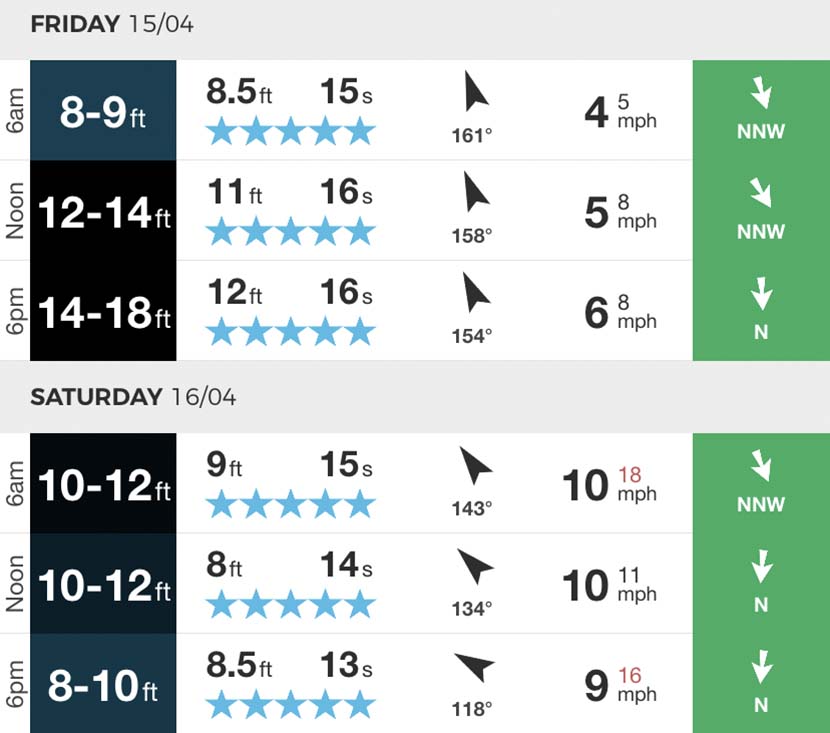Click the 143° swell direction arrow

tap(476, 465)
